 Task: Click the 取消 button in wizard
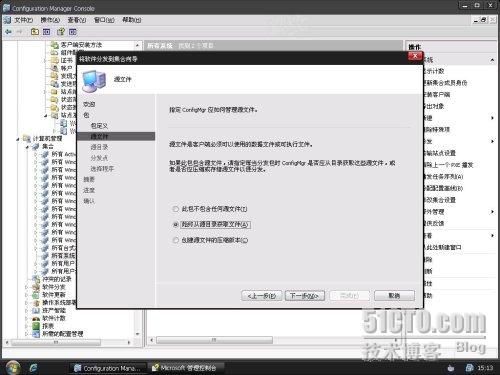click(x=394, y=296)
